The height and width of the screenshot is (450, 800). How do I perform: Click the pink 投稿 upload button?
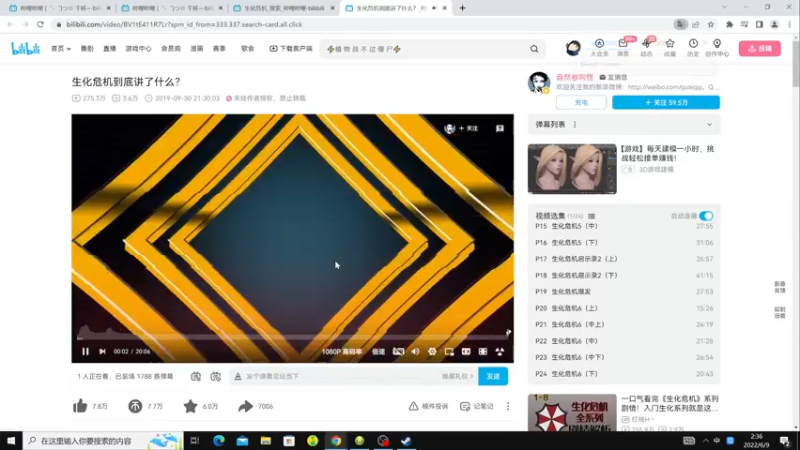[760, 48]
